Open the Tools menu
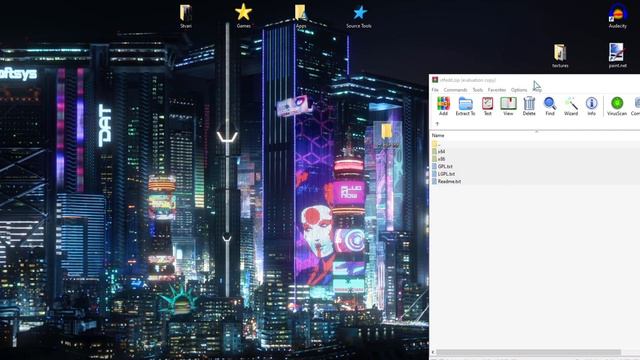 pos(478,90)
